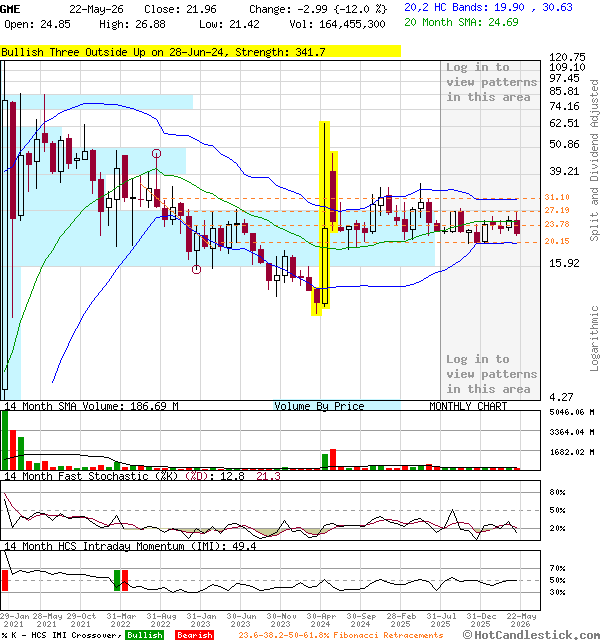600x640 pixels.
Task: Click the lower 'Log in to view patterns' notice
Action: tap(491, 374)
